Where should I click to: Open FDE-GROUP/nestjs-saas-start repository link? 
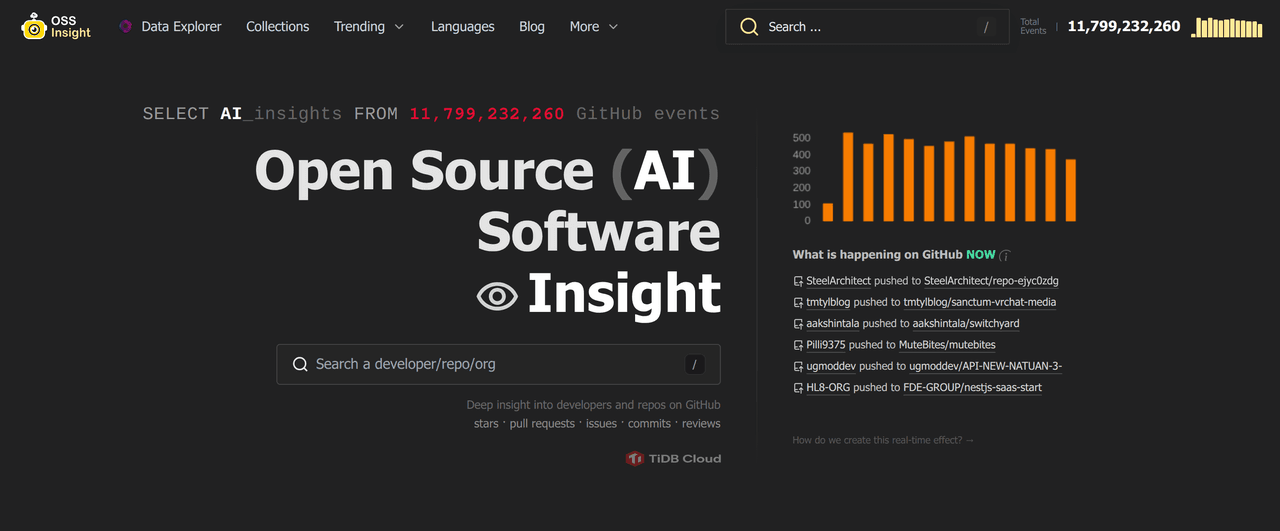point(973,388)
